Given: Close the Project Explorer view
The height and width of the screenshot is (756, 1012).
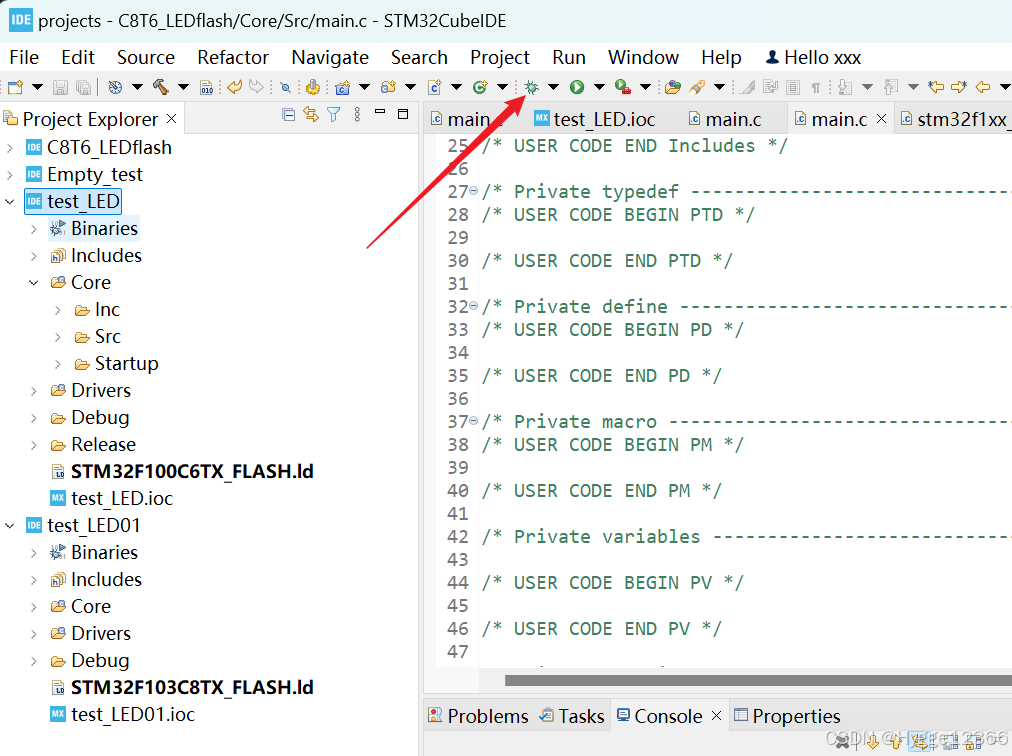Looking at the screenshot, I should (171, 119).
